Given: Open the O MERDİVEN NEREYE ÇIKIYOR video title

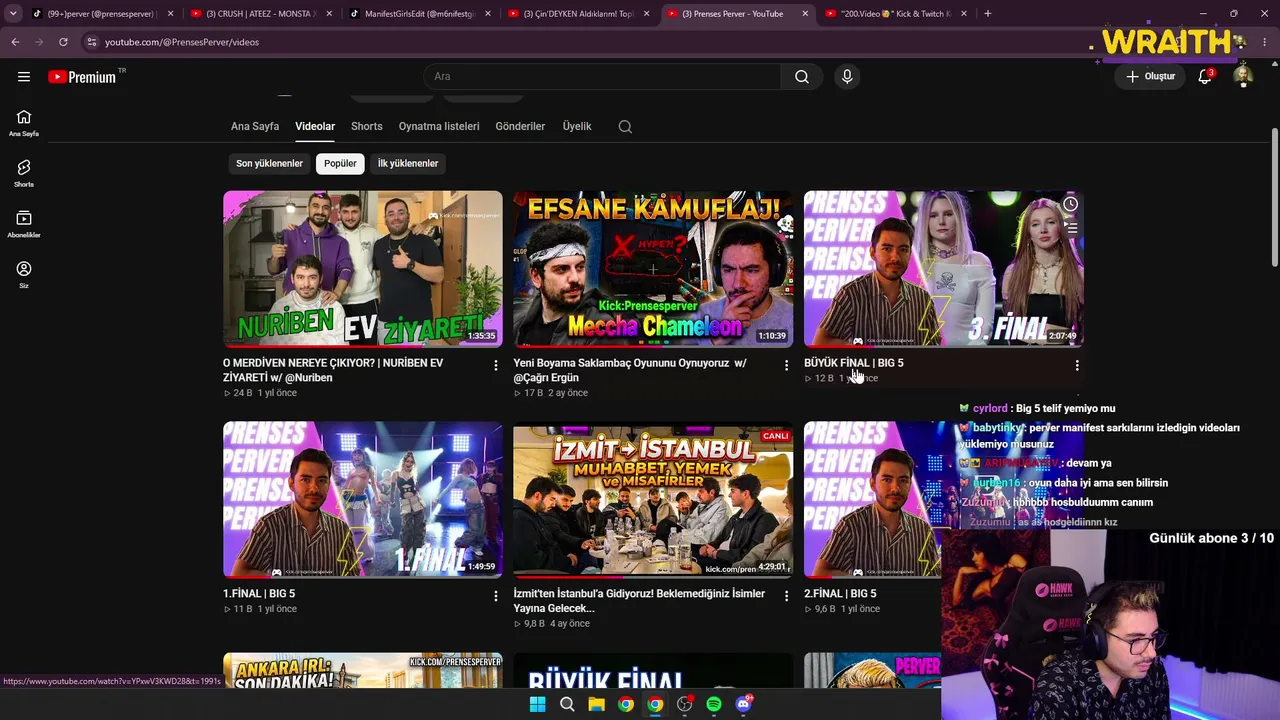Looking at the screenshot, I should pyautogui.click(x=333, y=370).
